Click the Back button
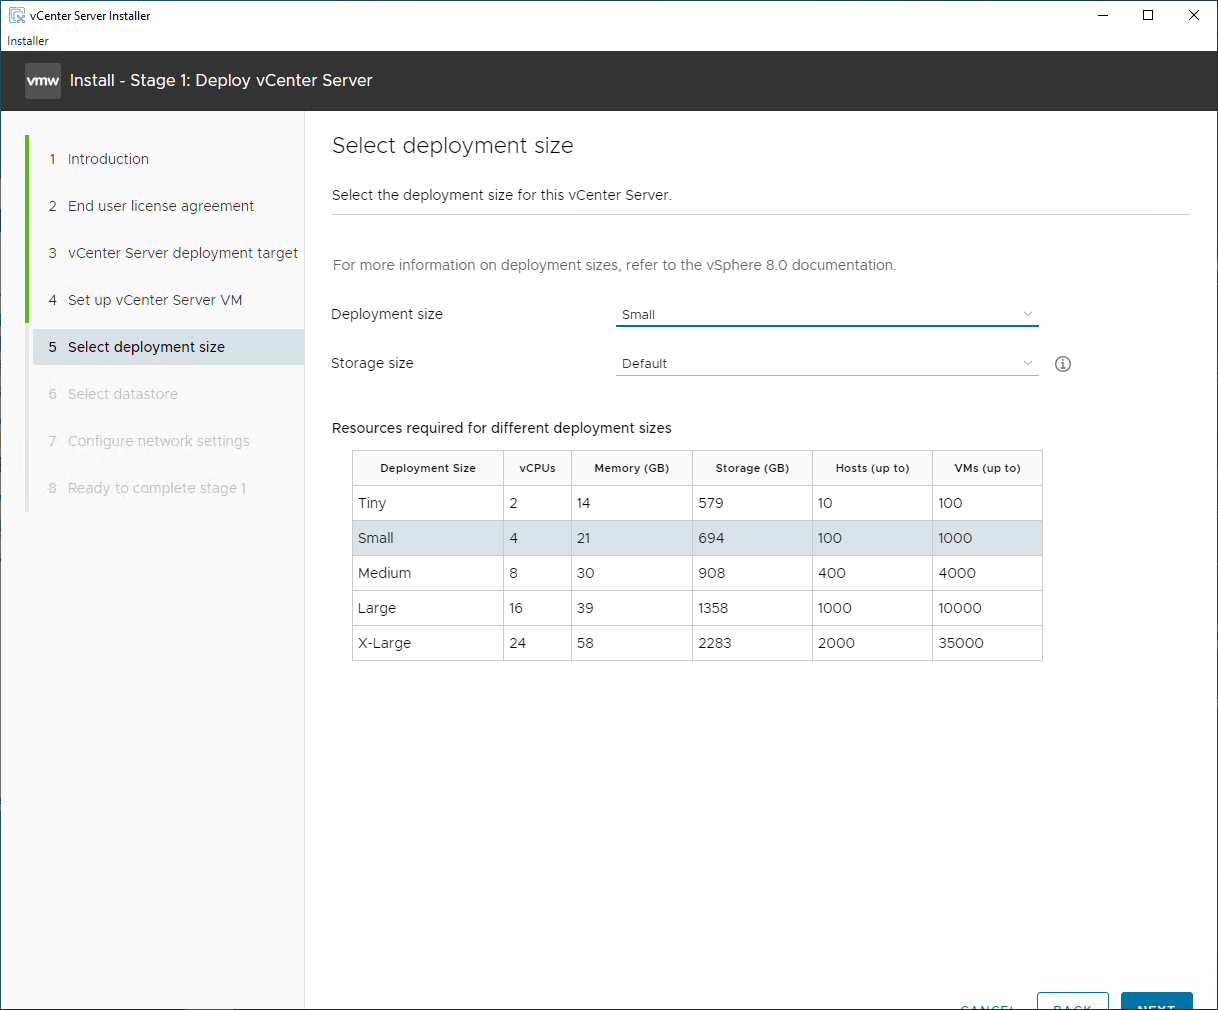Screen dimensions: 1218x1010 pos(1072,1002)
